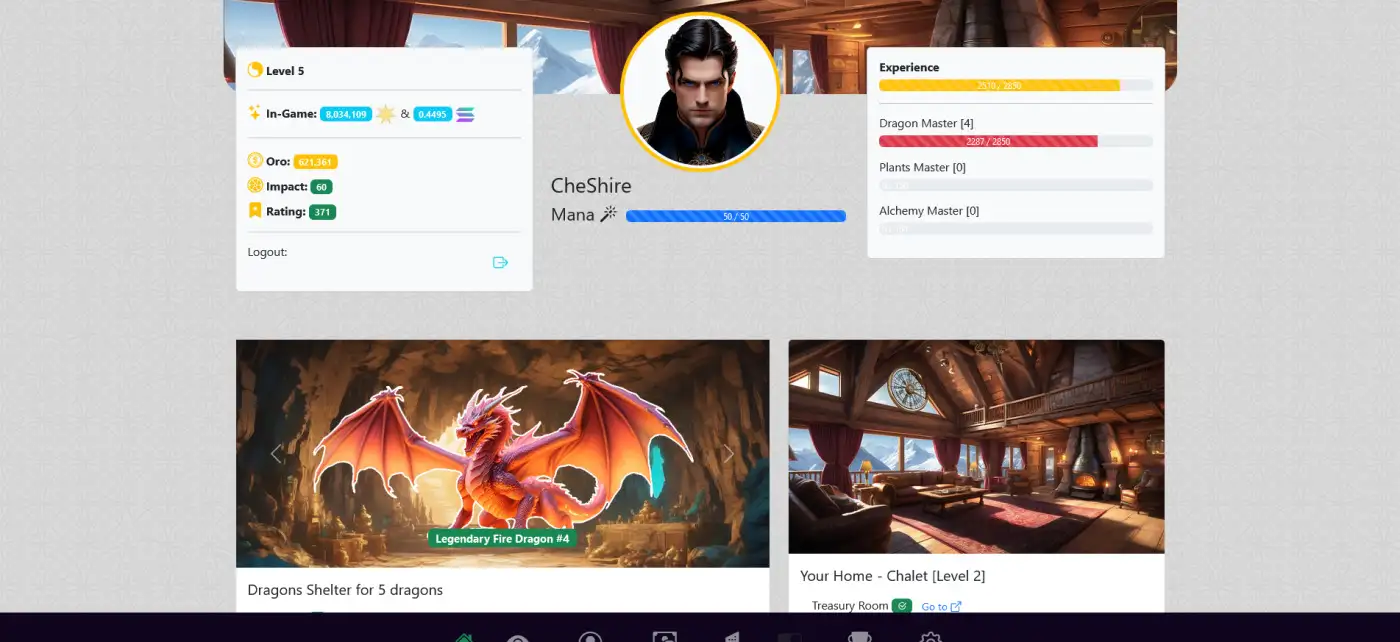Go to home via green house icon
The width and height of the screenshot is (1400, 642).
tap(463, 638)
